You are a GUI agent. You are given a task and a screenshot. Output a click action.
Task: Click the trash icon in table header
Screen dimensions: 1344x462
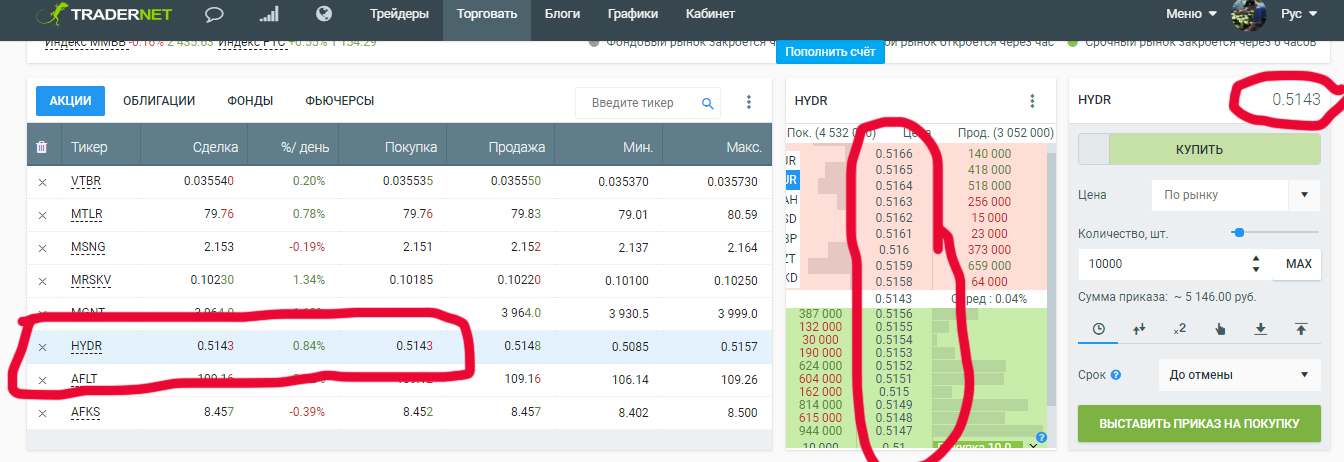tap(42, 147)
